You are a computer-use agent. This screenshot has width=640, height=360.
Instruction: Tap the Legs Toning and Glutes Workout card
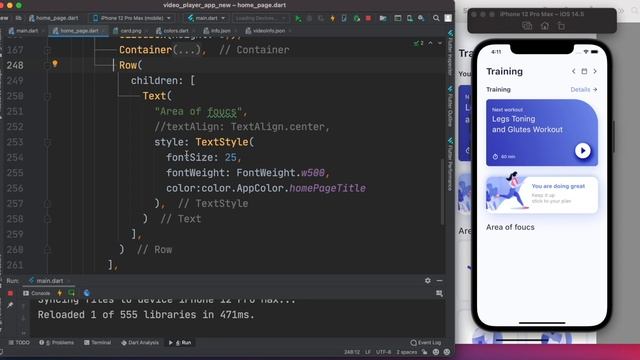[542, 133]
